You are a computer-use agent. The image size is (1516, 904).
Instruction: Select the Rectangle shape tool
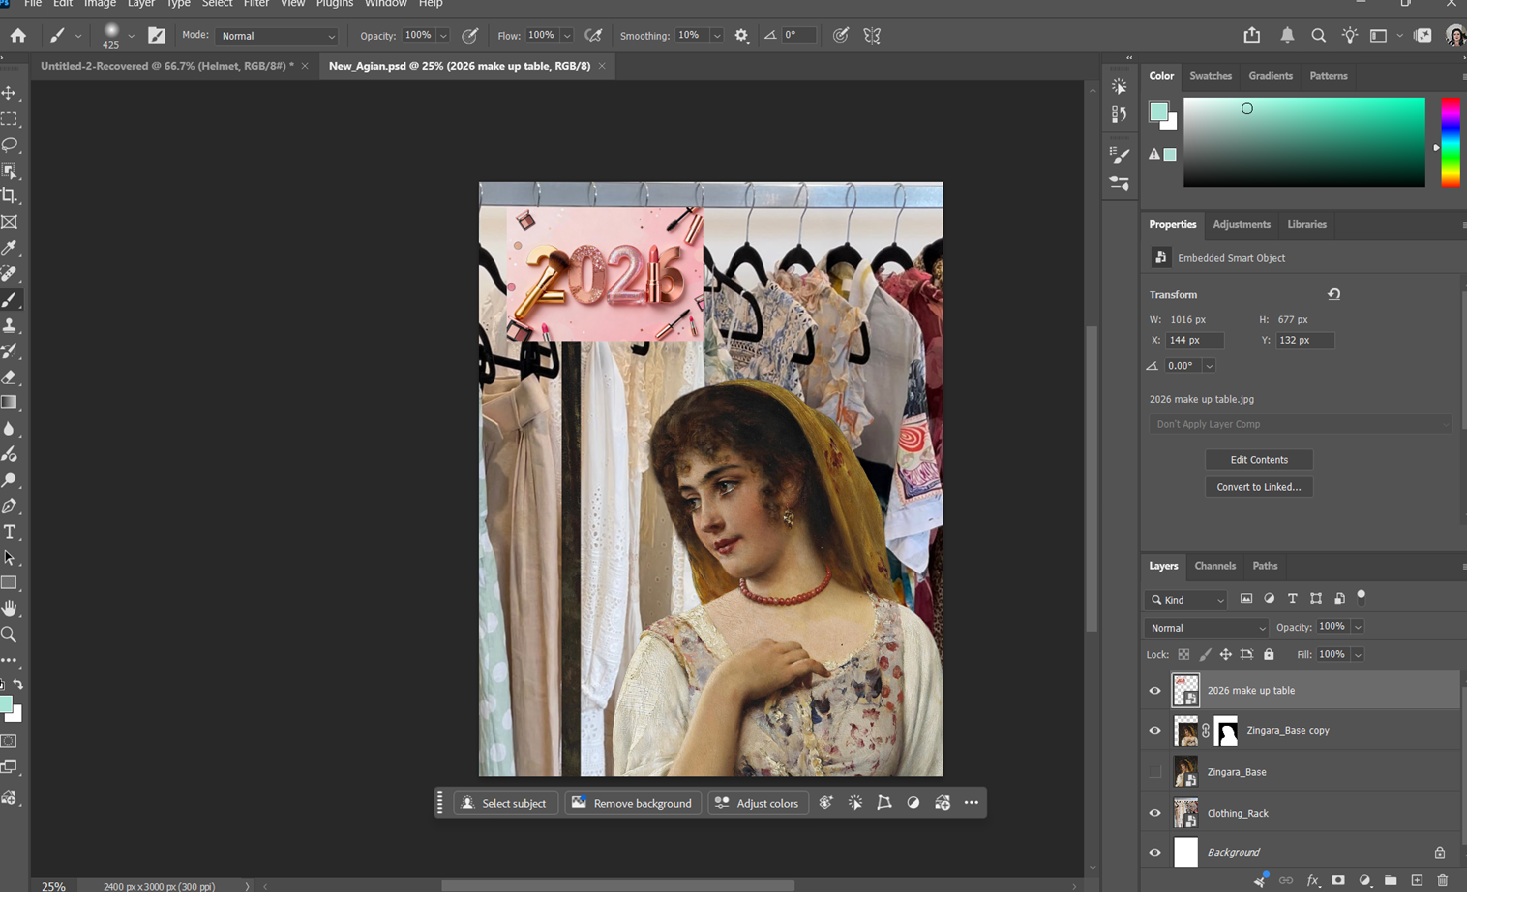[10, 583]
